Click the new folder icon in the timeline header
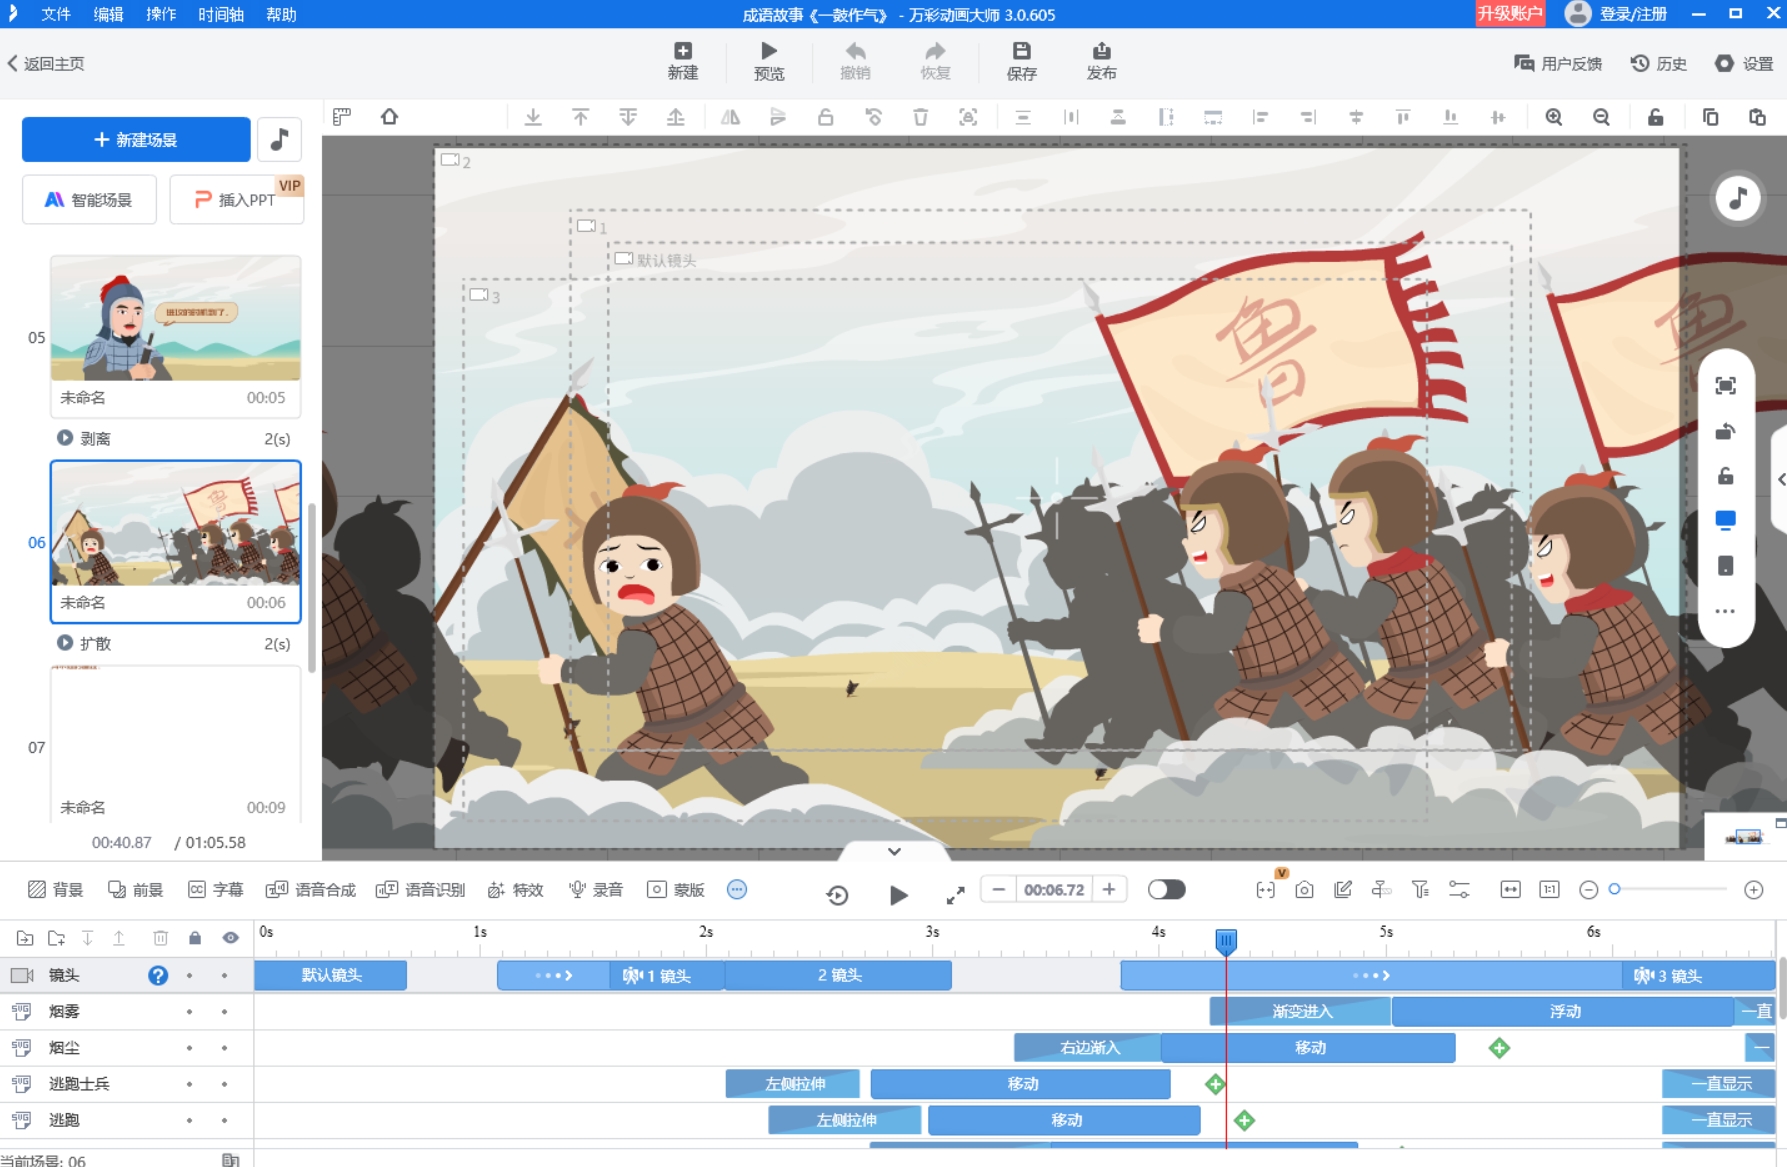Screen dimensions: 1787x1167 pyautogui.click(x=56, y=938)
